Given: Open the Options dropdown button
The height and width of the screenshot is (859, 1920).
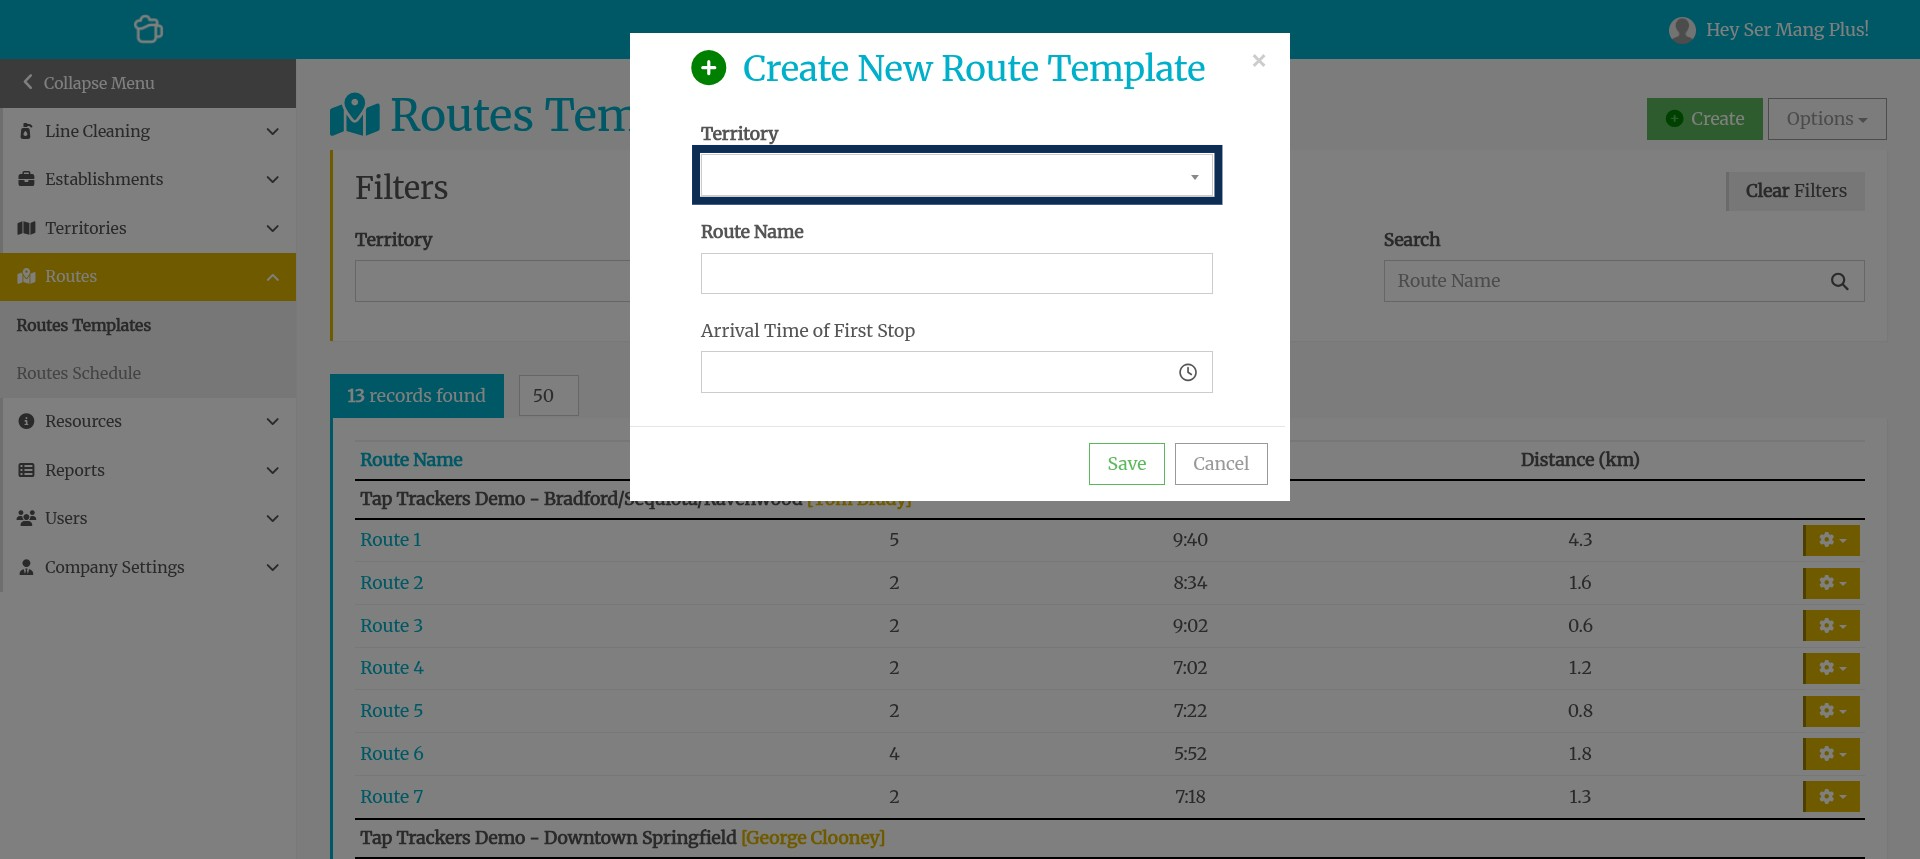Looking at the screenshot, I should coord(1826,119).
